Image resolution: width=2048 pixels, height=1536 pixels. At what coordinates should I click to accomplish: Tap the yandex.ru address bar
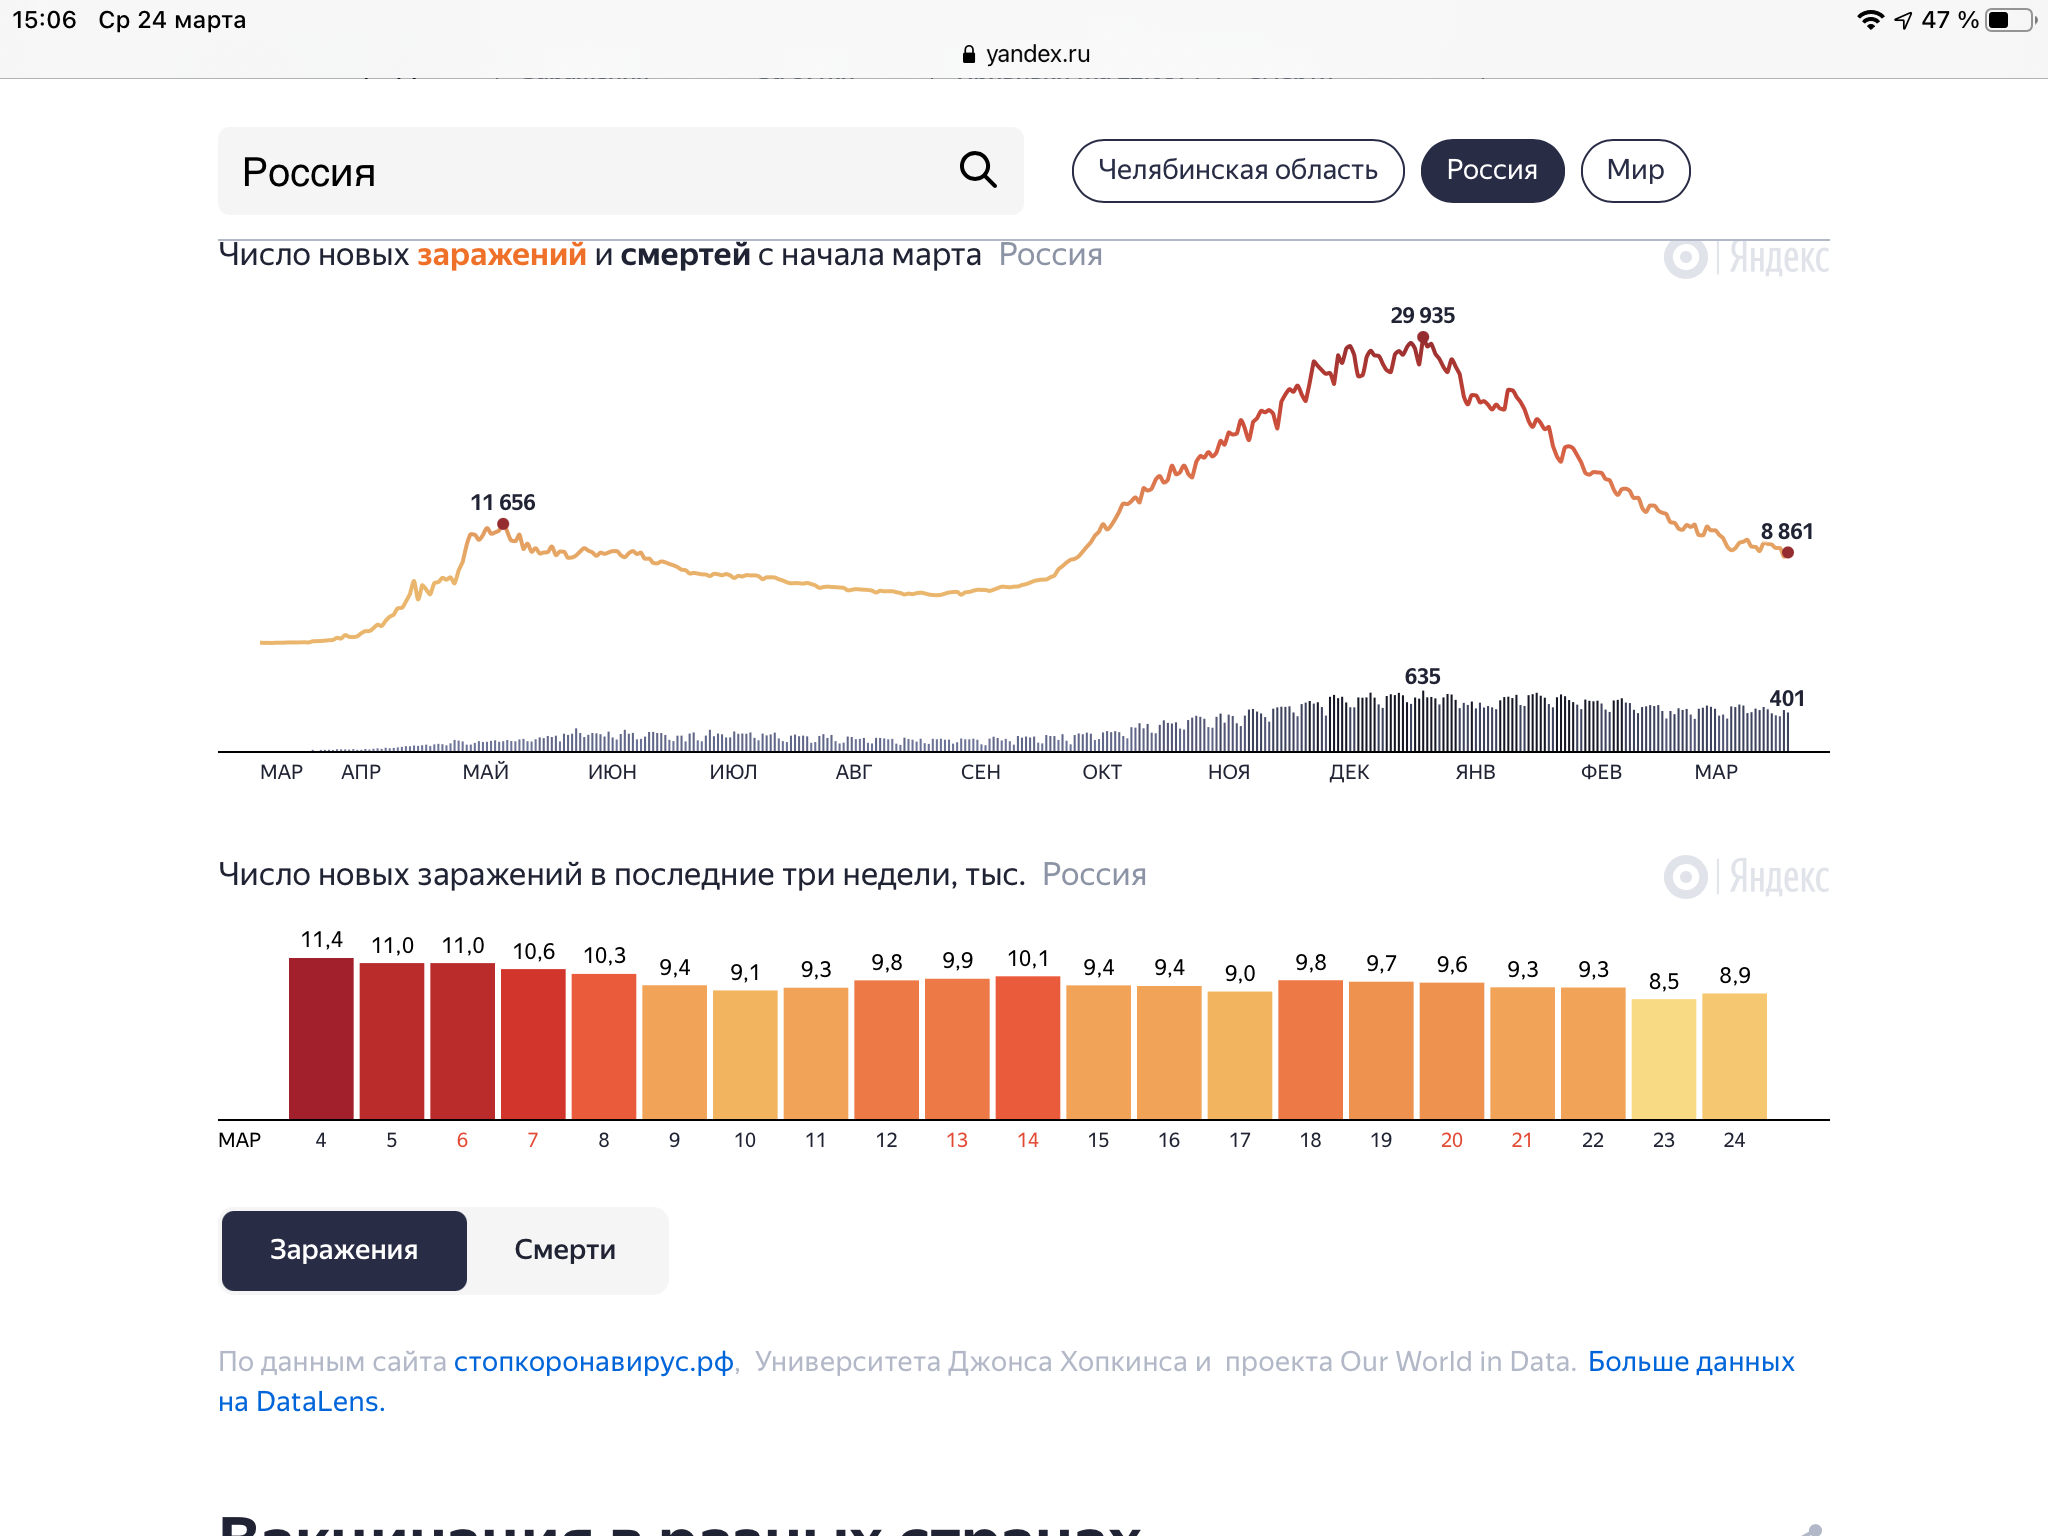click(x=1025, y=54)
